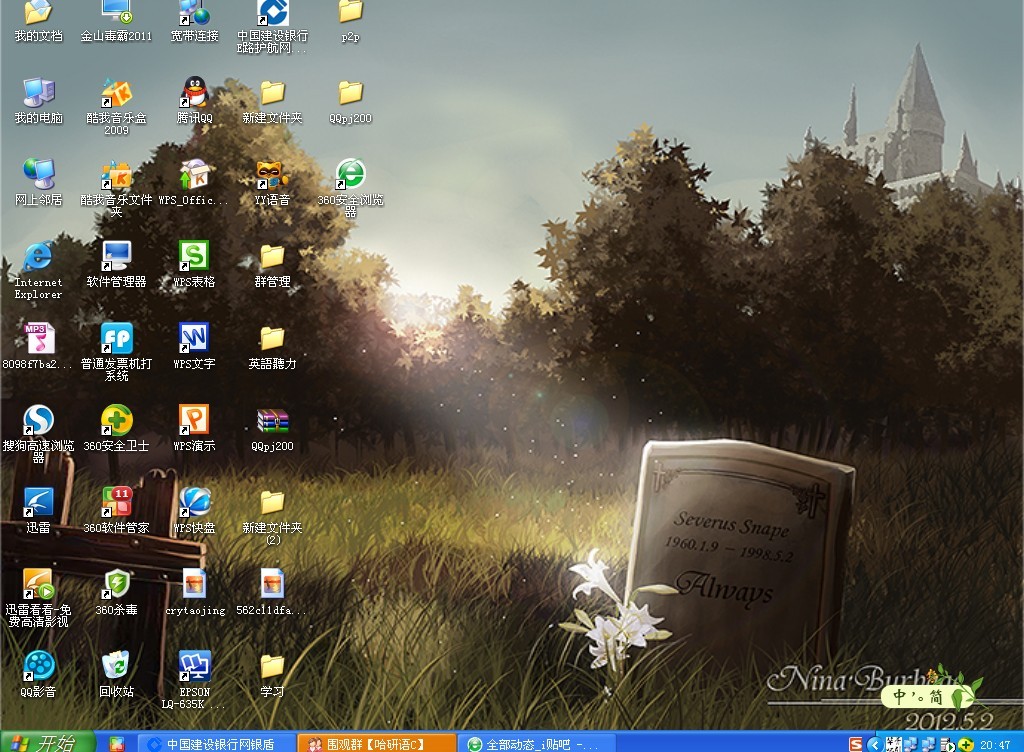The image size is (1024, 752).
Task: Click the 360 green plus tray icon
Action: point(966,745)
